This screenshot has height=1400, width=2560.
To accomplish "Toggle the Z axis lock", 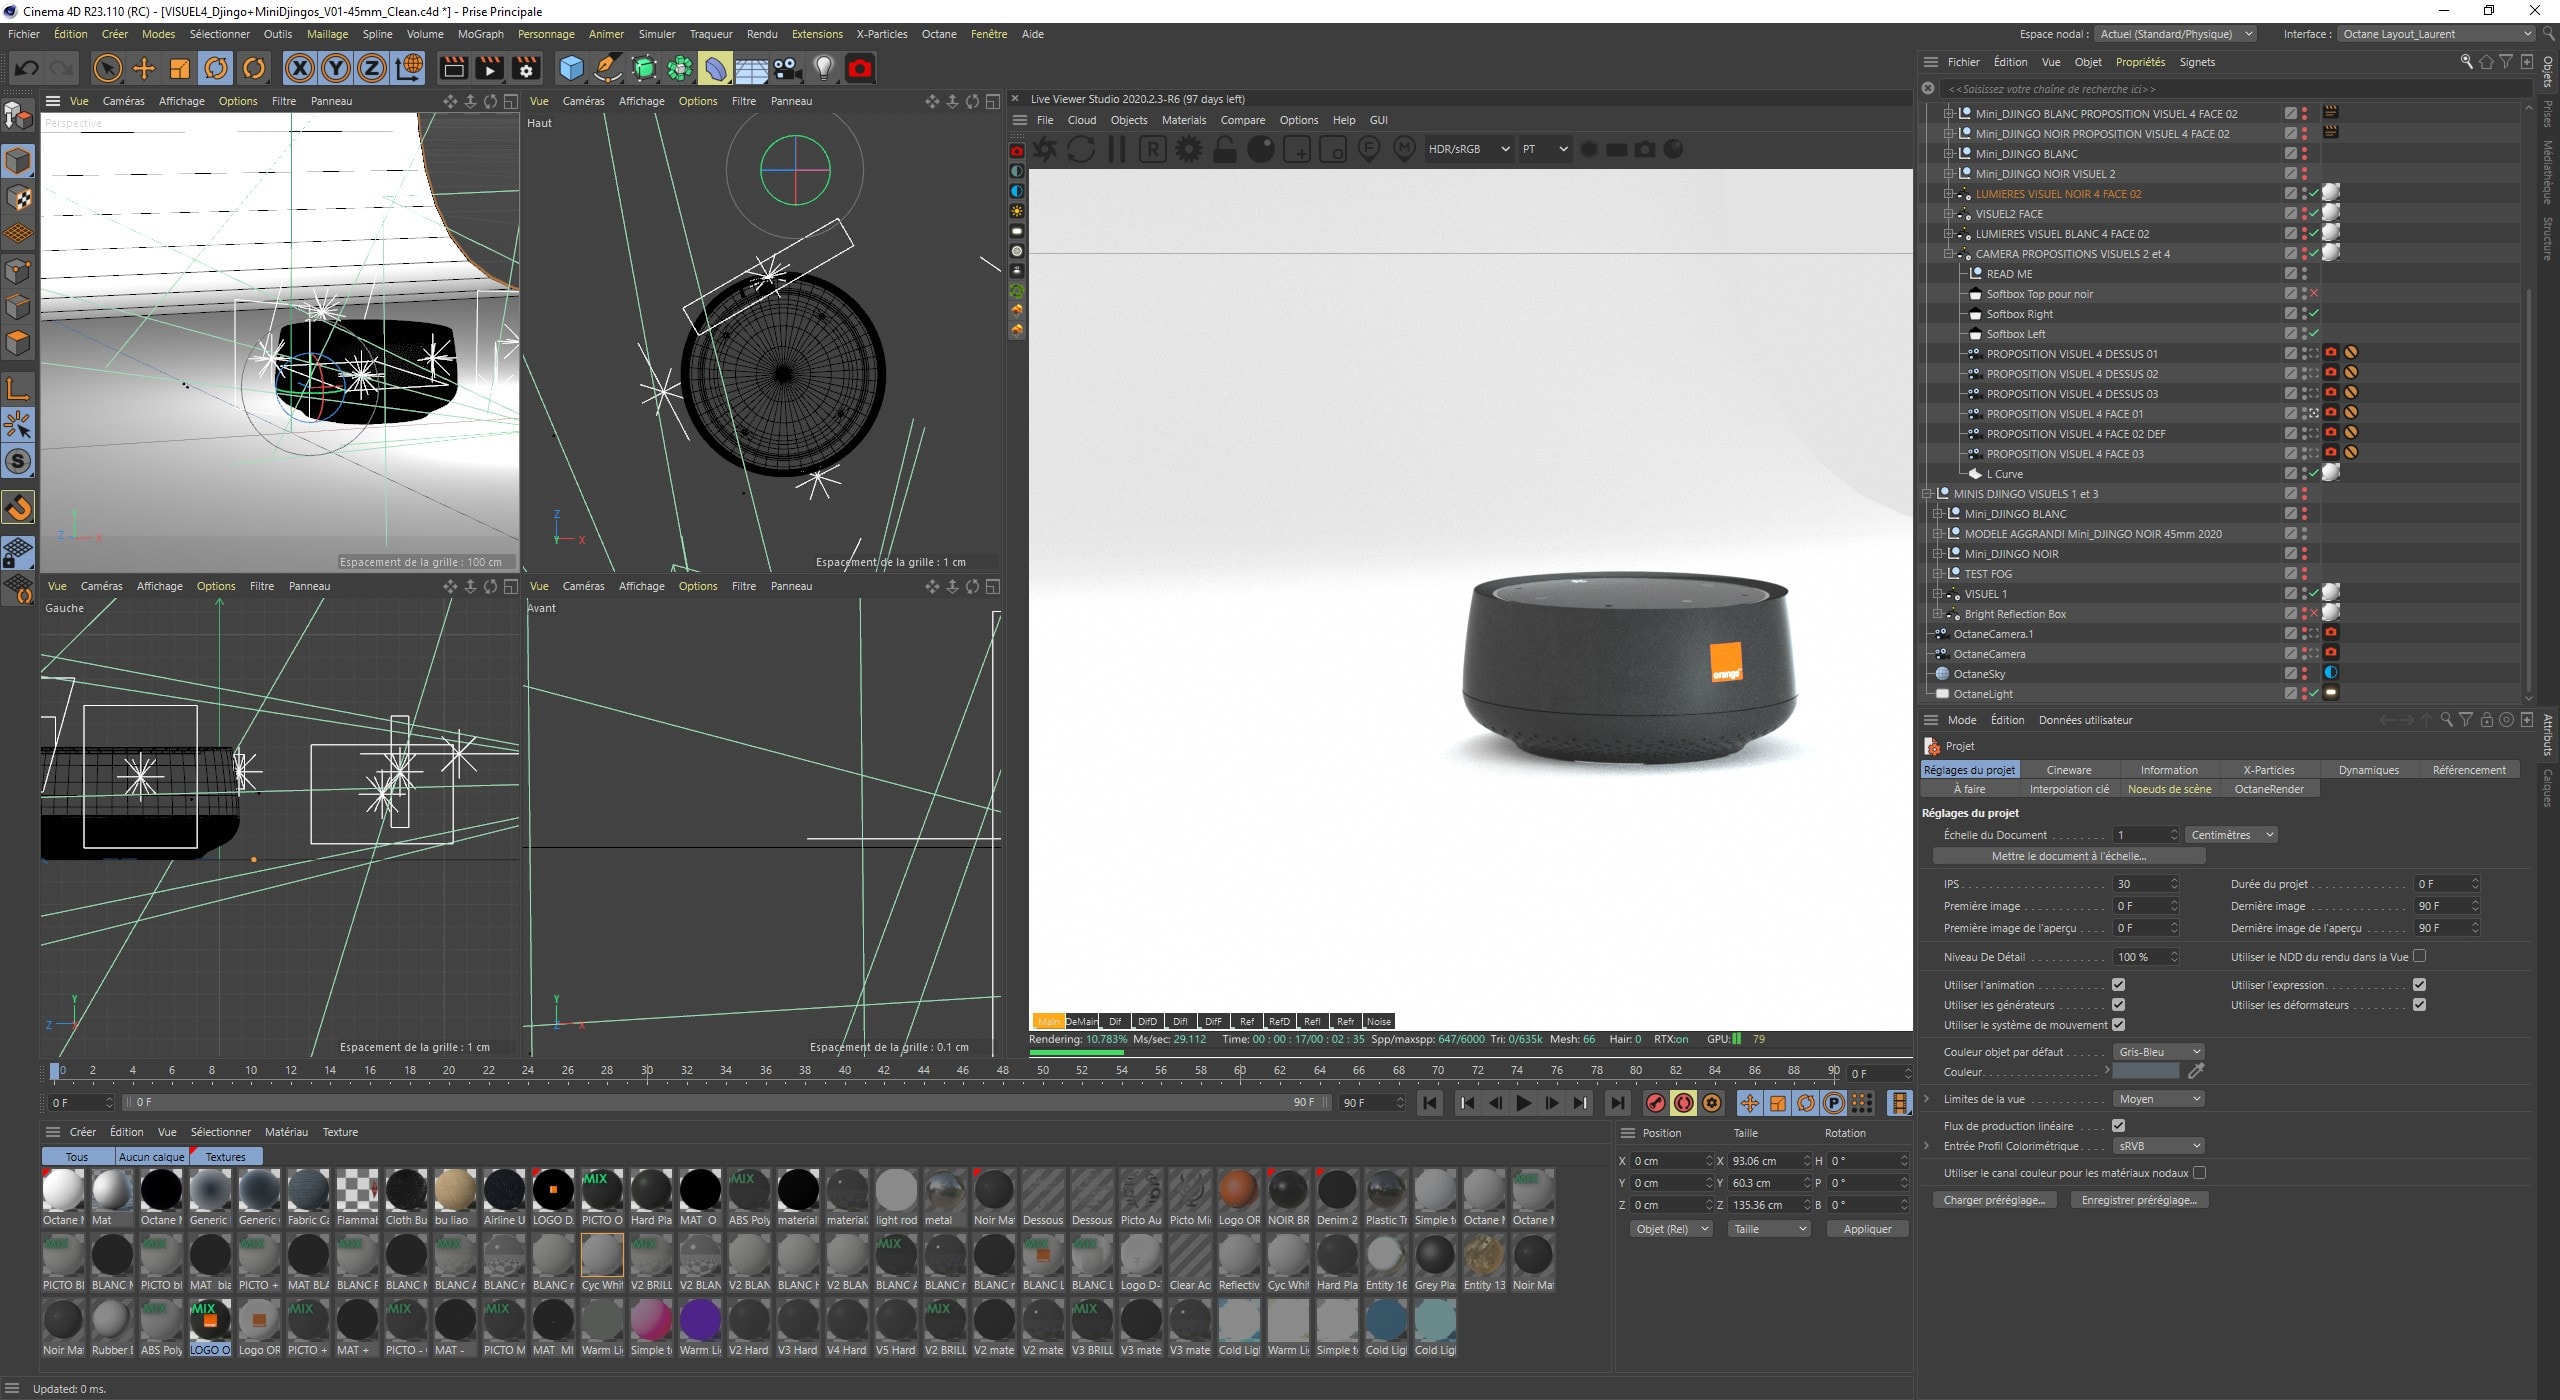I will pyautogui.click(x=372, y=68).
